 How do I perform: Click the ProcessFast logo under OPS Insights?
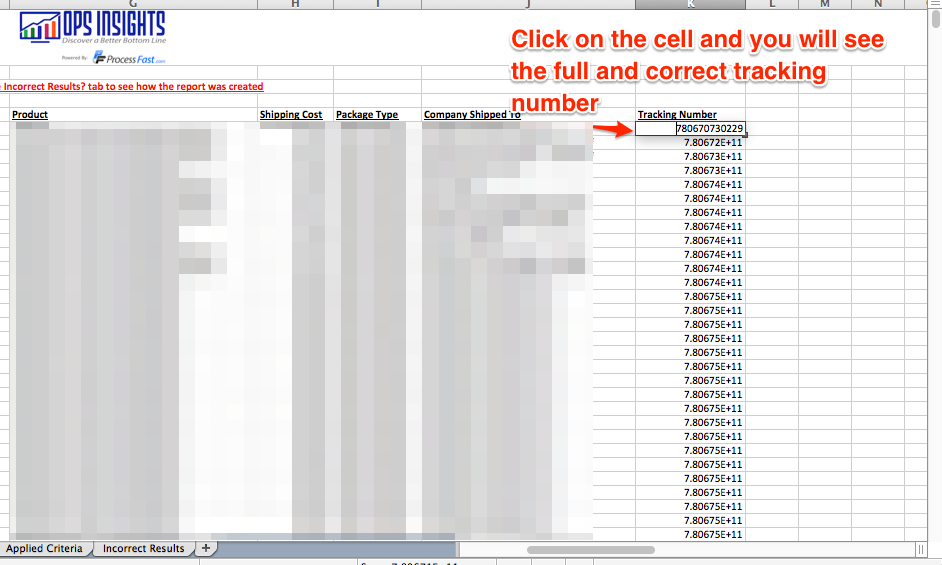point(128,59)
